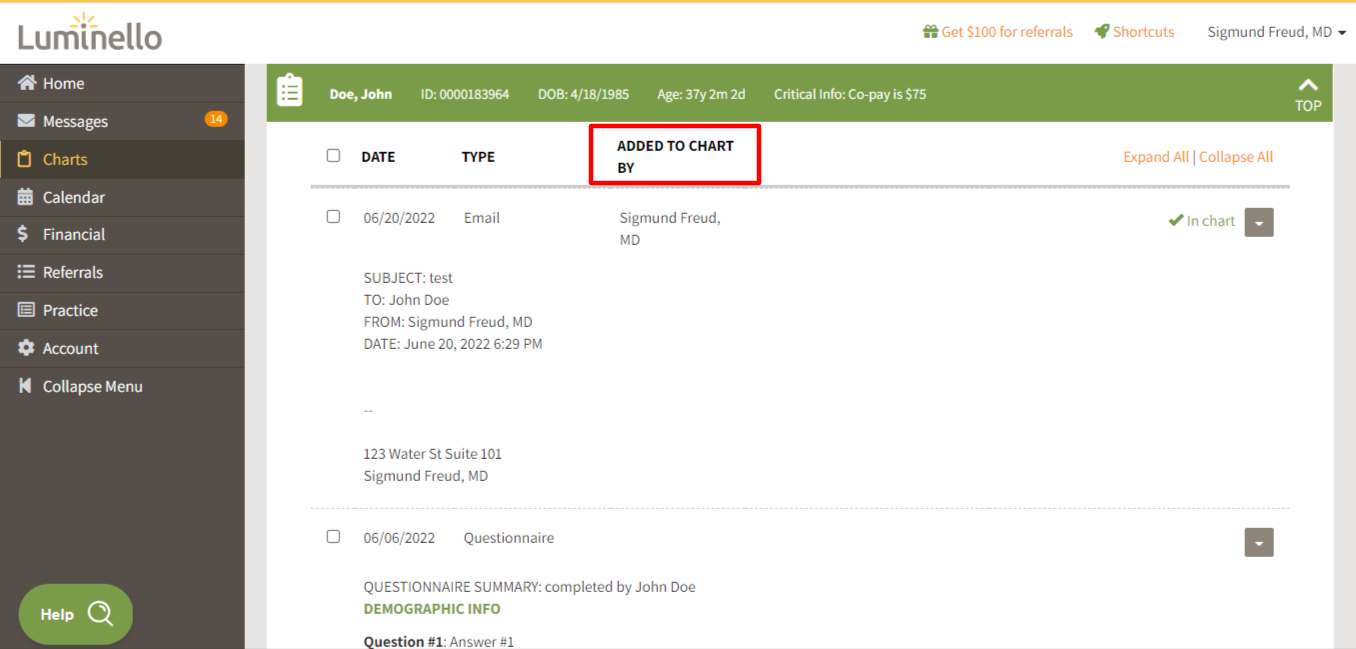Open Account in the sidebar menu
Image resolution: width=1356 pixels, height=649 pixels.
(x=122, y=348)
